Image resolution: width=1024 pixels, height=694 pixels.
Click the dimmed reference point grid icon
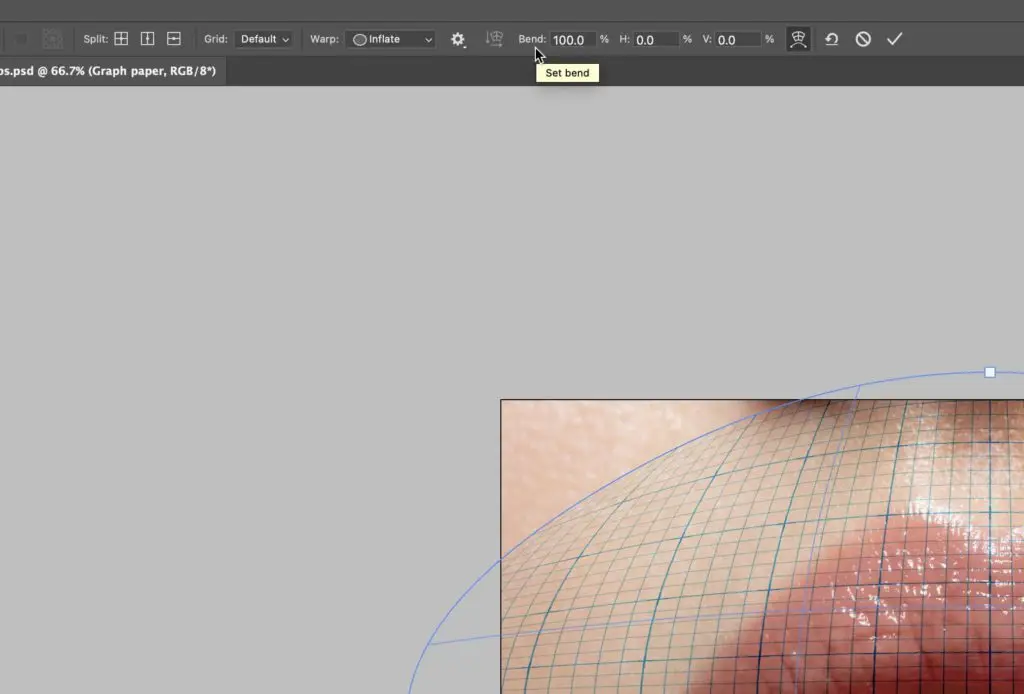pyautogui.click(x=52, y=39)
